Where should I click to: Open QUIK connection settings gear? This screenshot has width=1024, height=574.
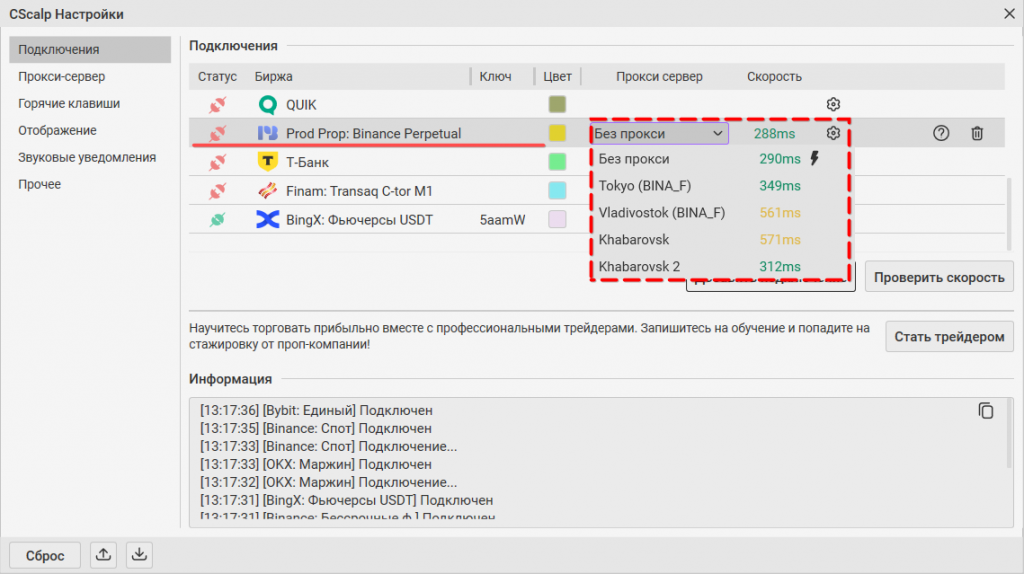click(x=833, y=105)
